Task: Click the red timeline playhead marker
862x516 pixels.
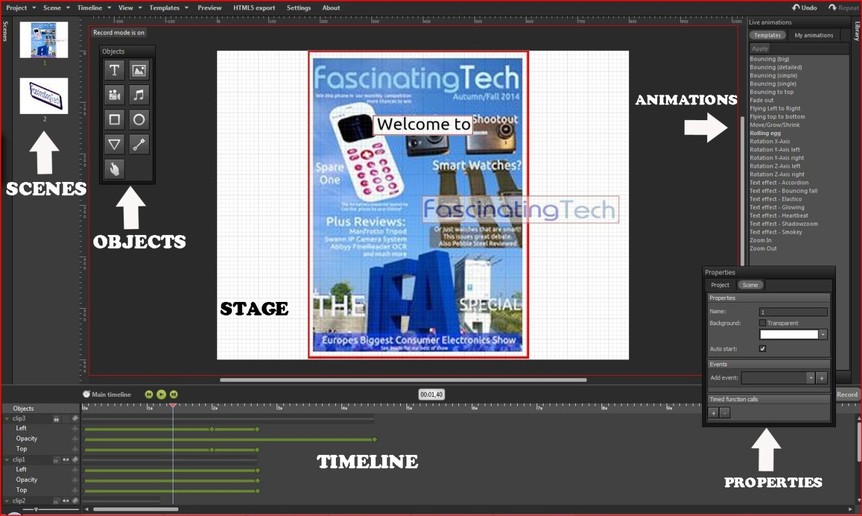Action: tap(173, 406)
